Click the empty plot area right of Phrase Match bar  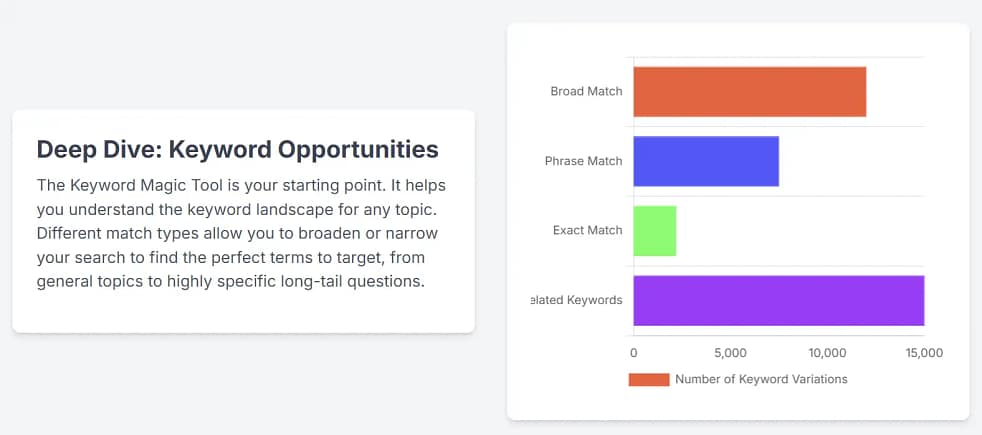[x=850, y=161]
